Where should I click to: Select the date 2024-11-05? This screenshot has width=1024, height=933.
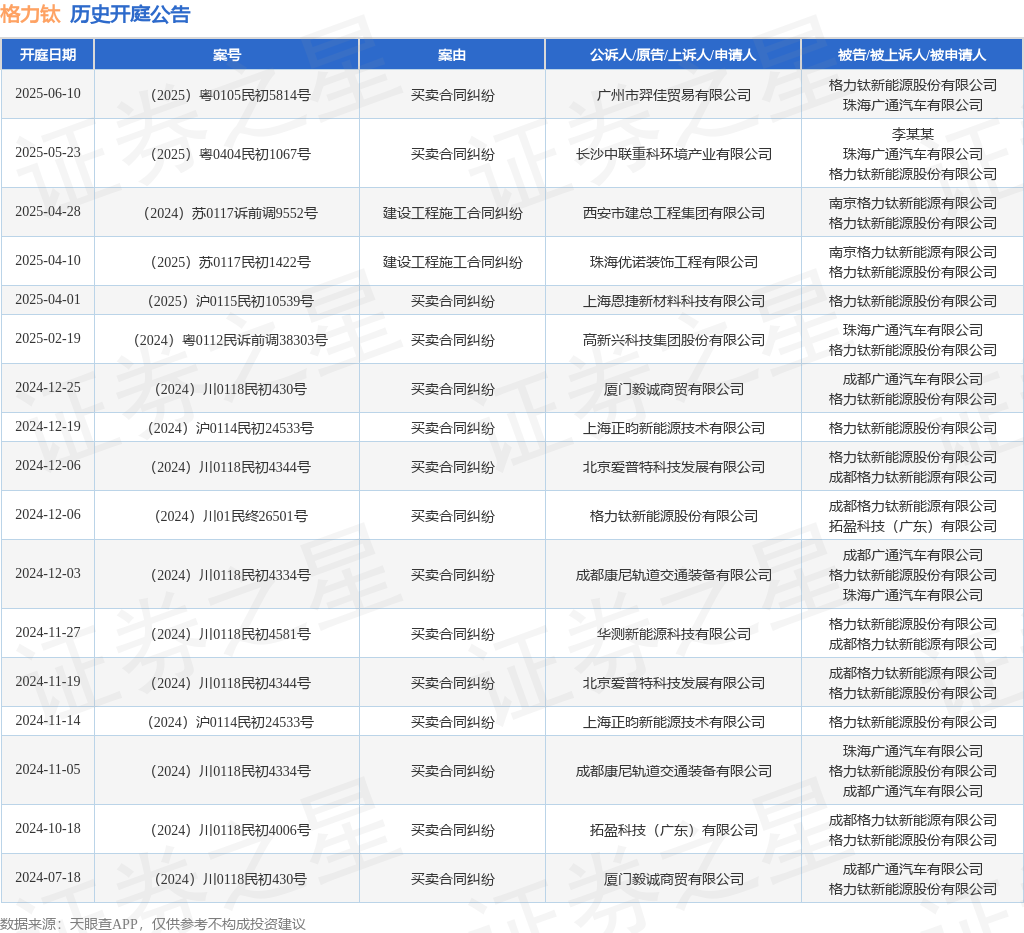pyautogui.click(x=48, y=770)
